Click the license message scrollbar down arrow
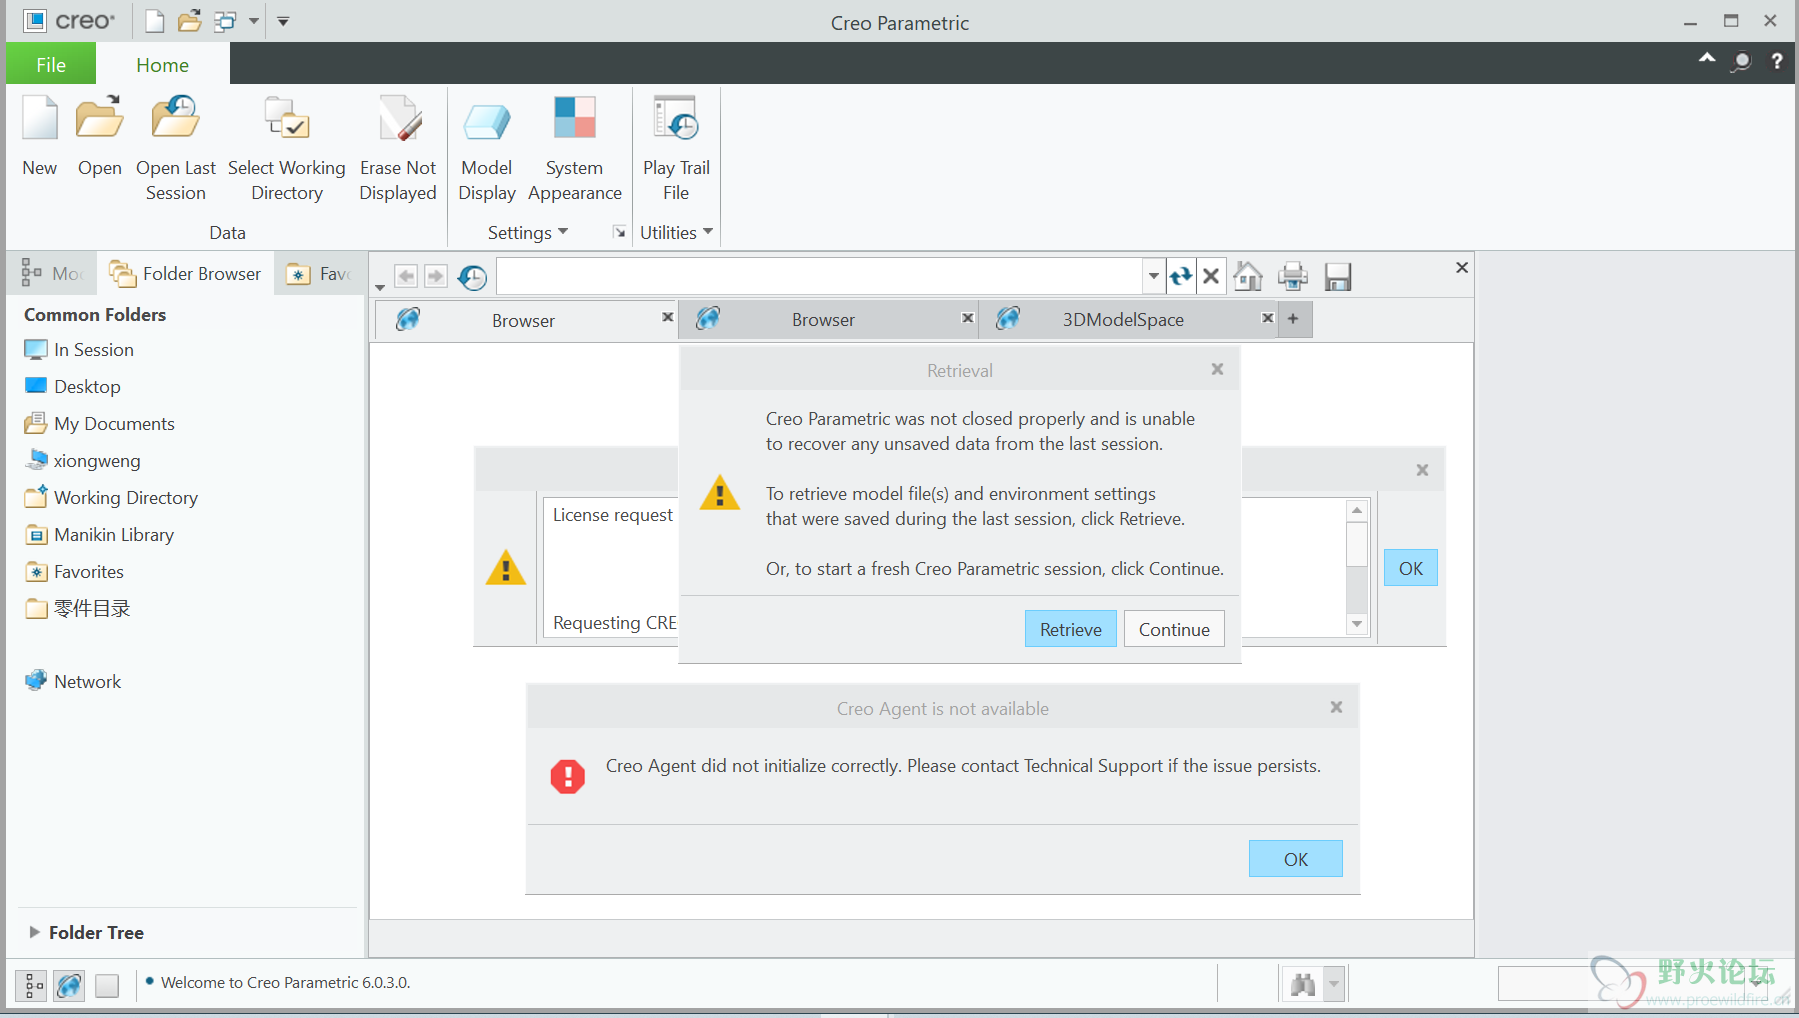The image size is (1799, 1018). [x=1357, y=624]
